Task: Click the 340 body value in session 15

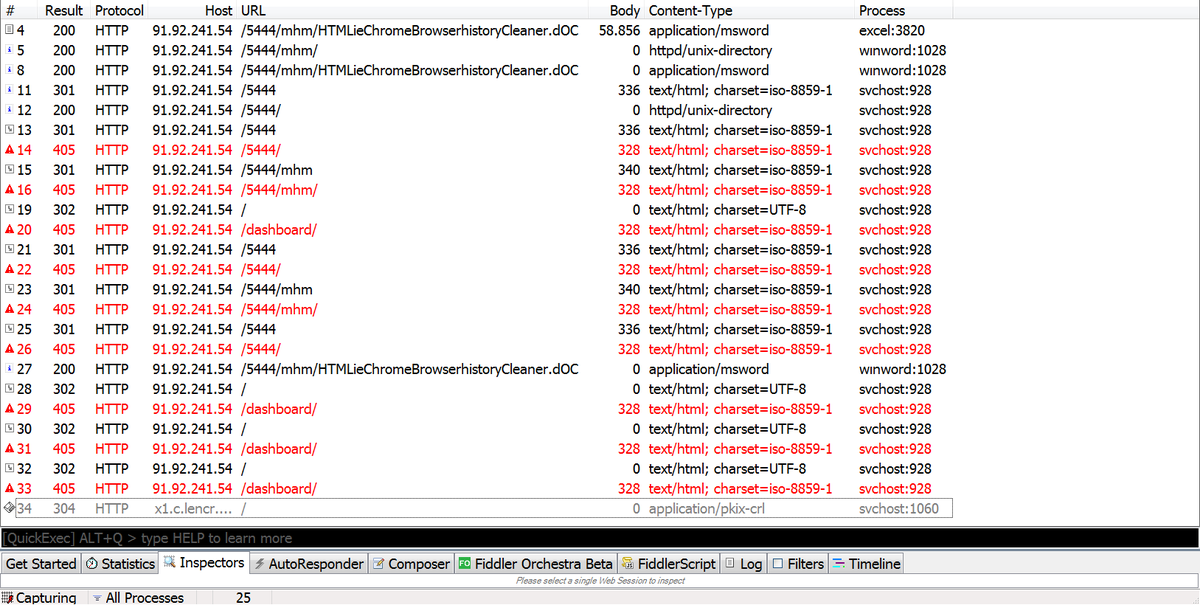Action: 629,170
